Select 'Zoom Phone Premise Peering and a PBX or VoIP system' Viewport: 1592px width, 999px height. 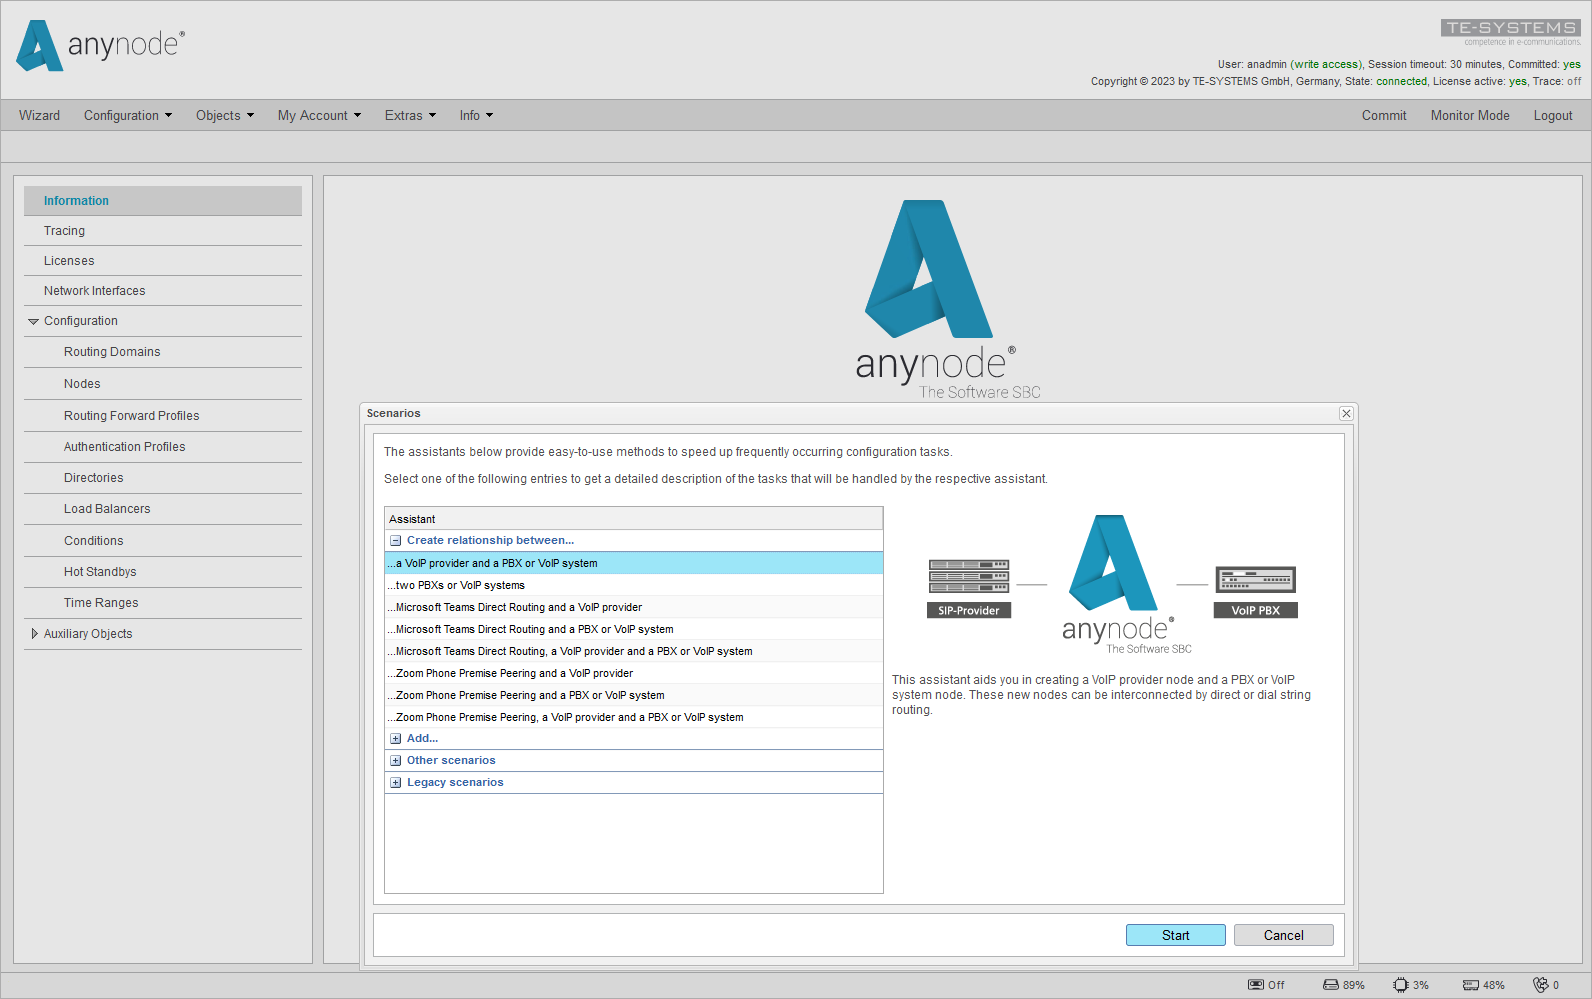point(634,695)
